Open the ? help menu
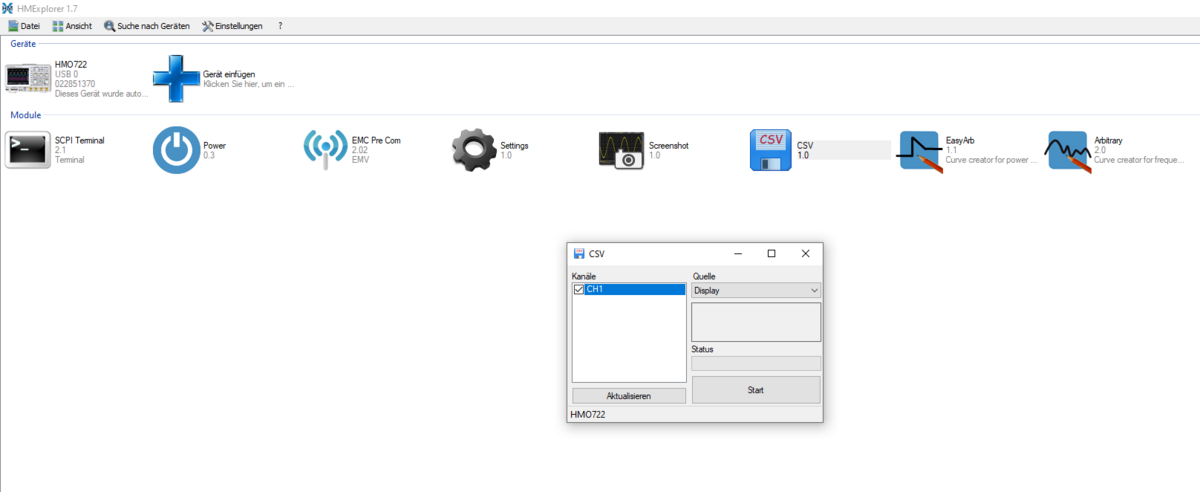The height and width of the screenshot is (492, 1200). point(280,26)
